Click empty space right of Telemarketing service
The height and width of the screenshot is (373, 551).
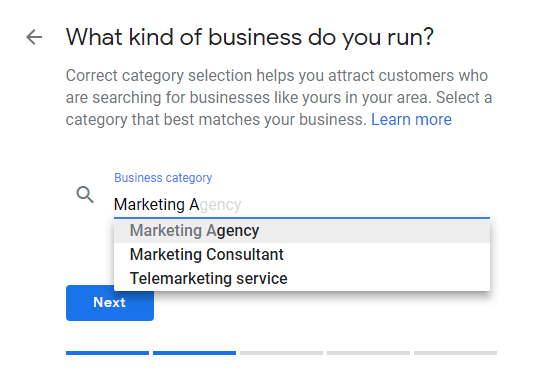pyautogui.click(x=387, y=278)
